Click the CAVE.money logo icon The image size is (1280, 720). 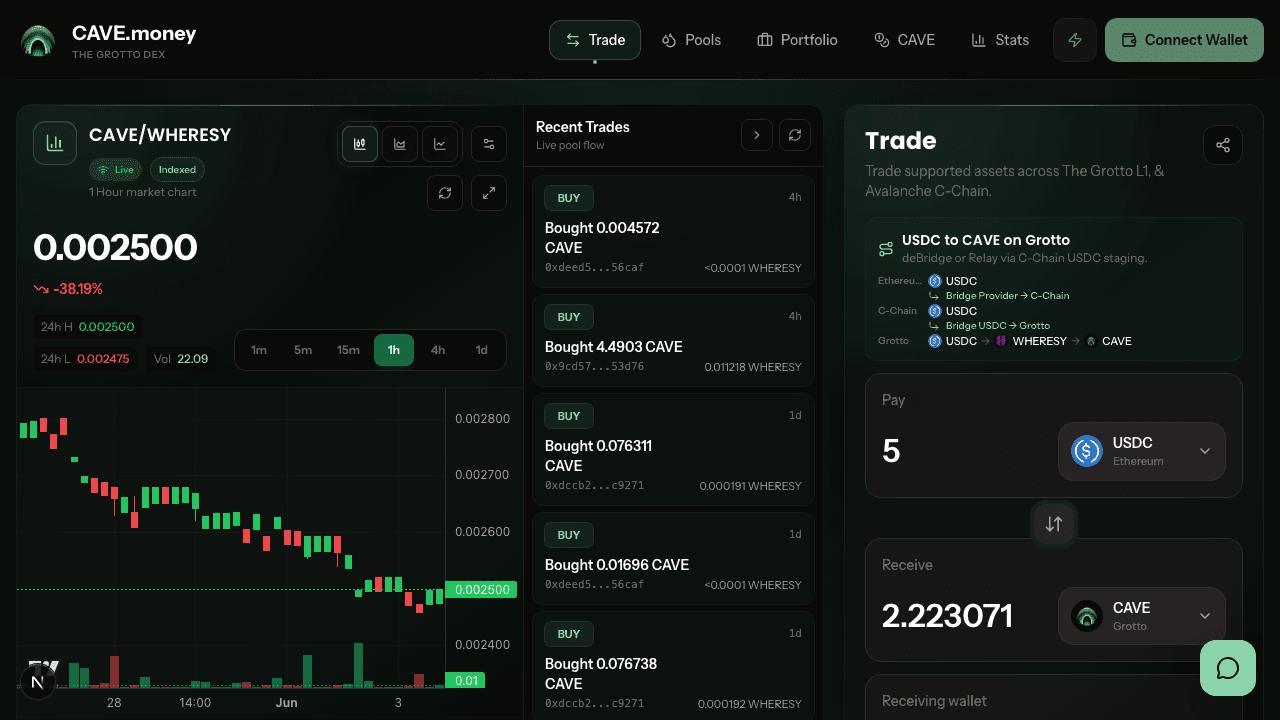coord(39,40)
